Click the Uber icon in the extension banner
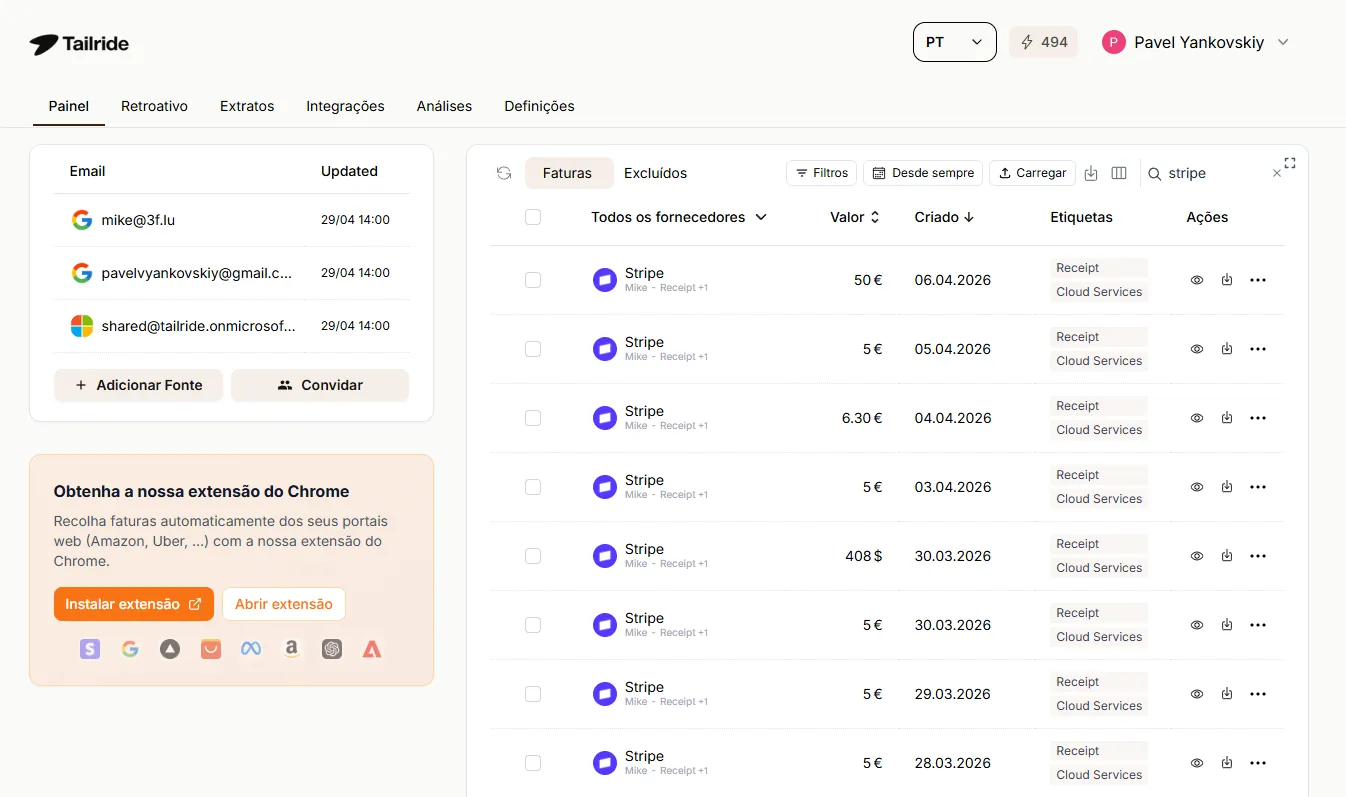Screen dimensions: 1346x797 tap(170, 649)
